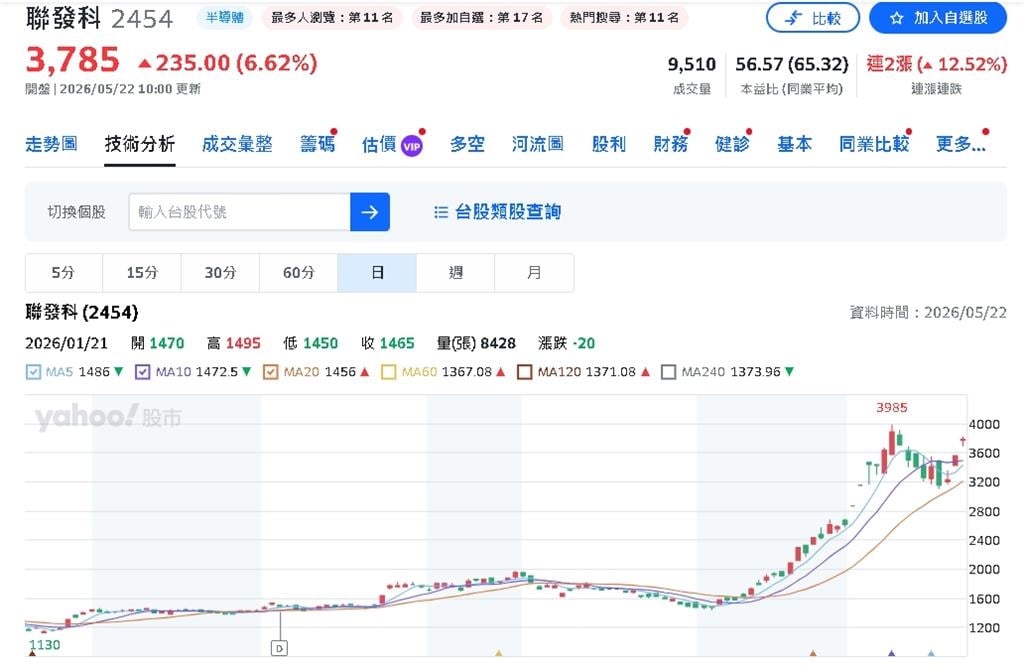Select the 60分 chart interval

(298, 272)
